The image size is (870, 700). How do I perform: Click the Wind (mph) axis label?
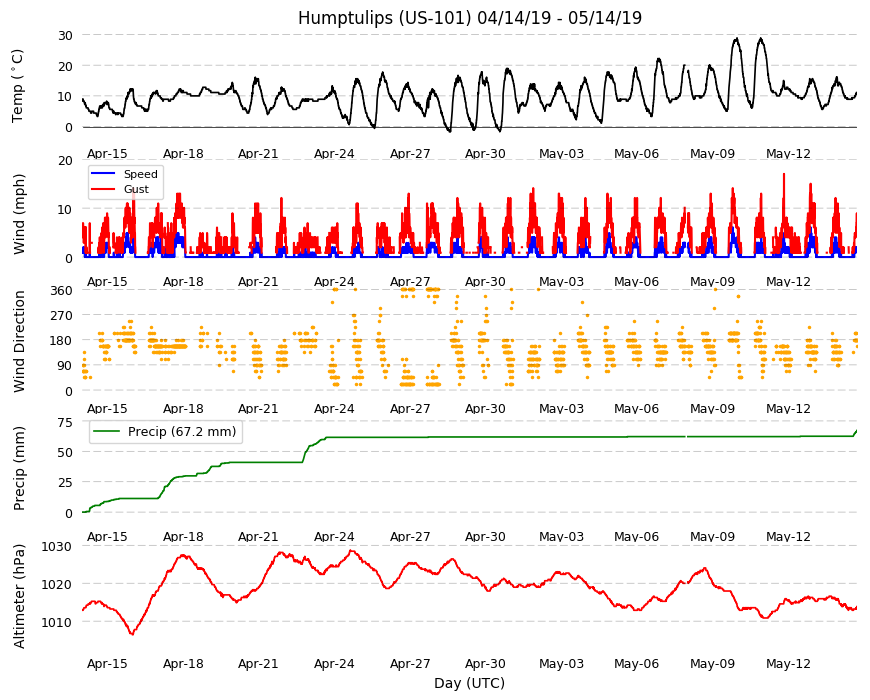click(x=19, y=214)
